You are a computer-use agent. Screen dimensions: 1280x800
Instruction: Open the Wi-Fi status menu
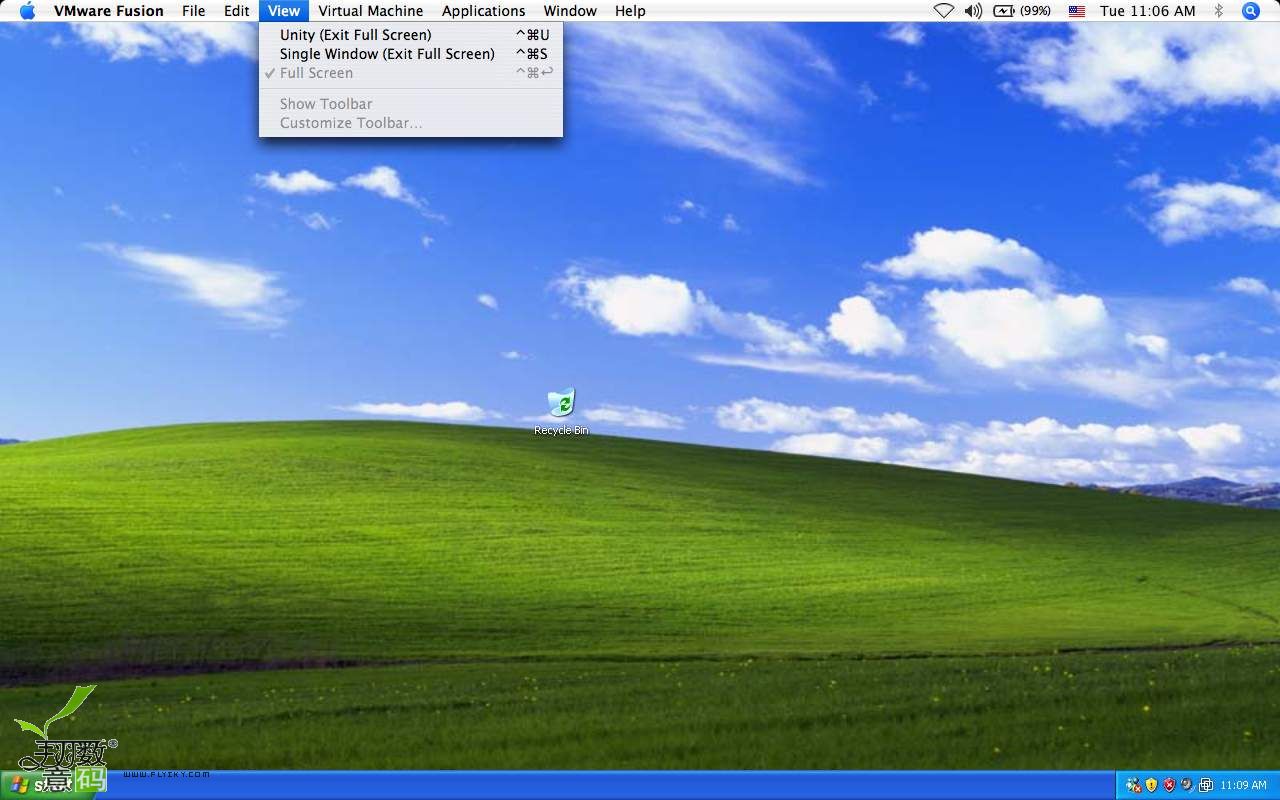(x=944, y=11)
